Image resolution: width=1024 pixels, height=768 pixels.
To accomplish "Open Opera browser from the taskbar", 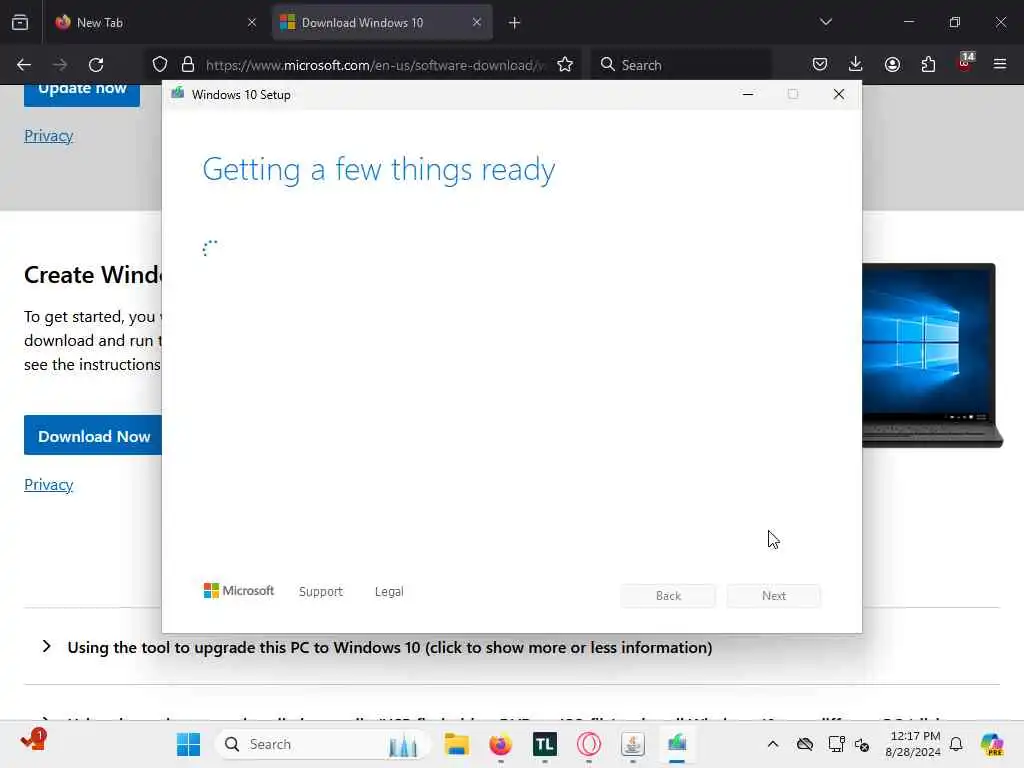I will (x=589, y=744).
